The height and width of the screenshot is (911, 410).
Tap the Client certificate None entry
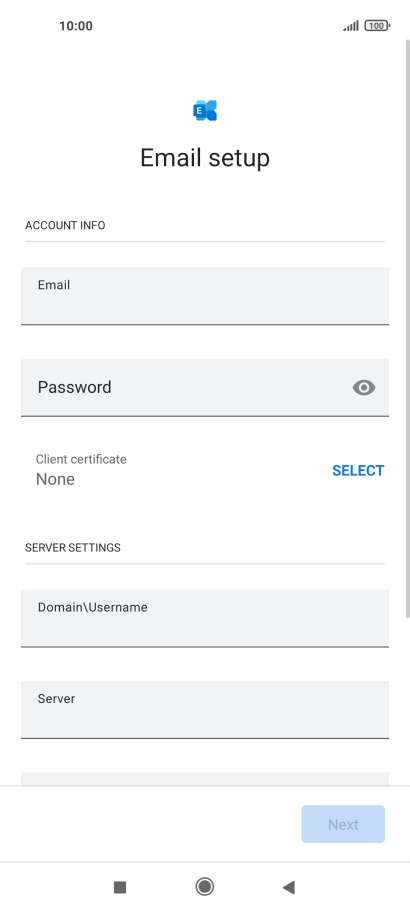pyautogui.click(x=81, y=469)
